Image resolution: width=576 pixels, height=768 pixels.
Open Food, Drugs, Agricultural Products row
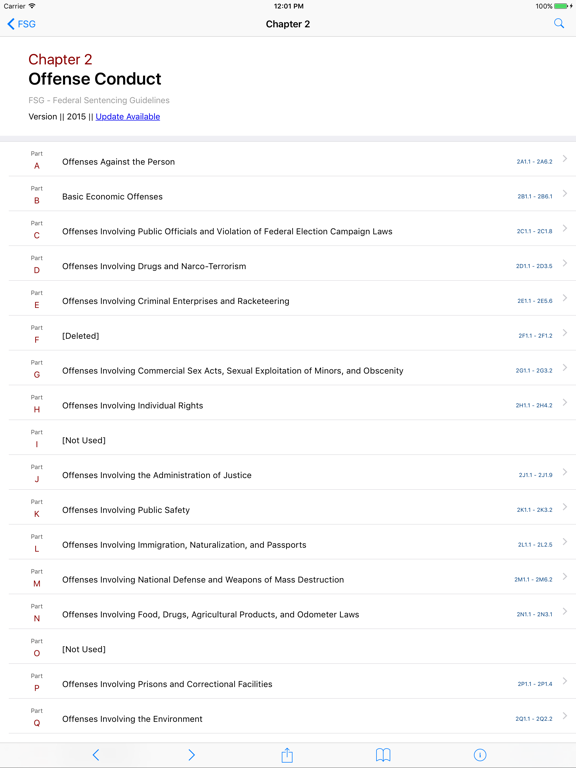pyautogui.click(x=288, y=611)
